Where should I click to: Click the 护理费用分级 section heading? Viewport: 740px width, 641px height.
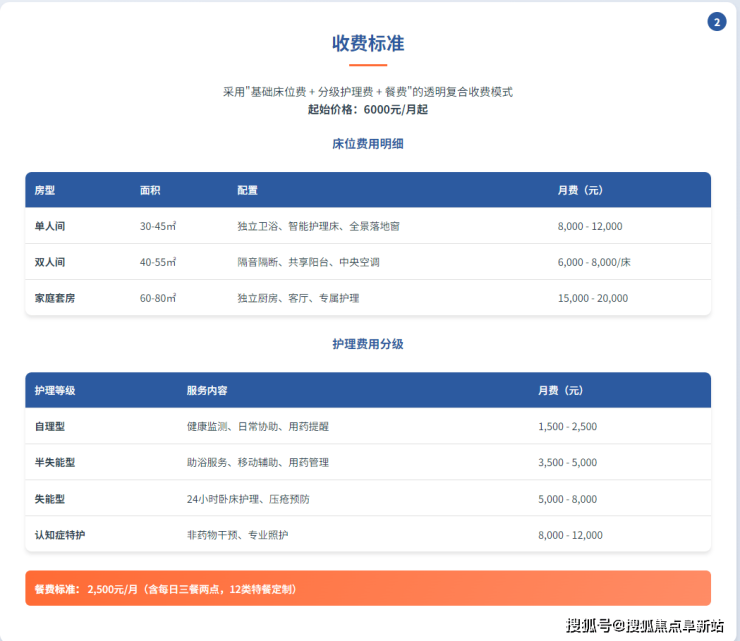pos(368,344)
